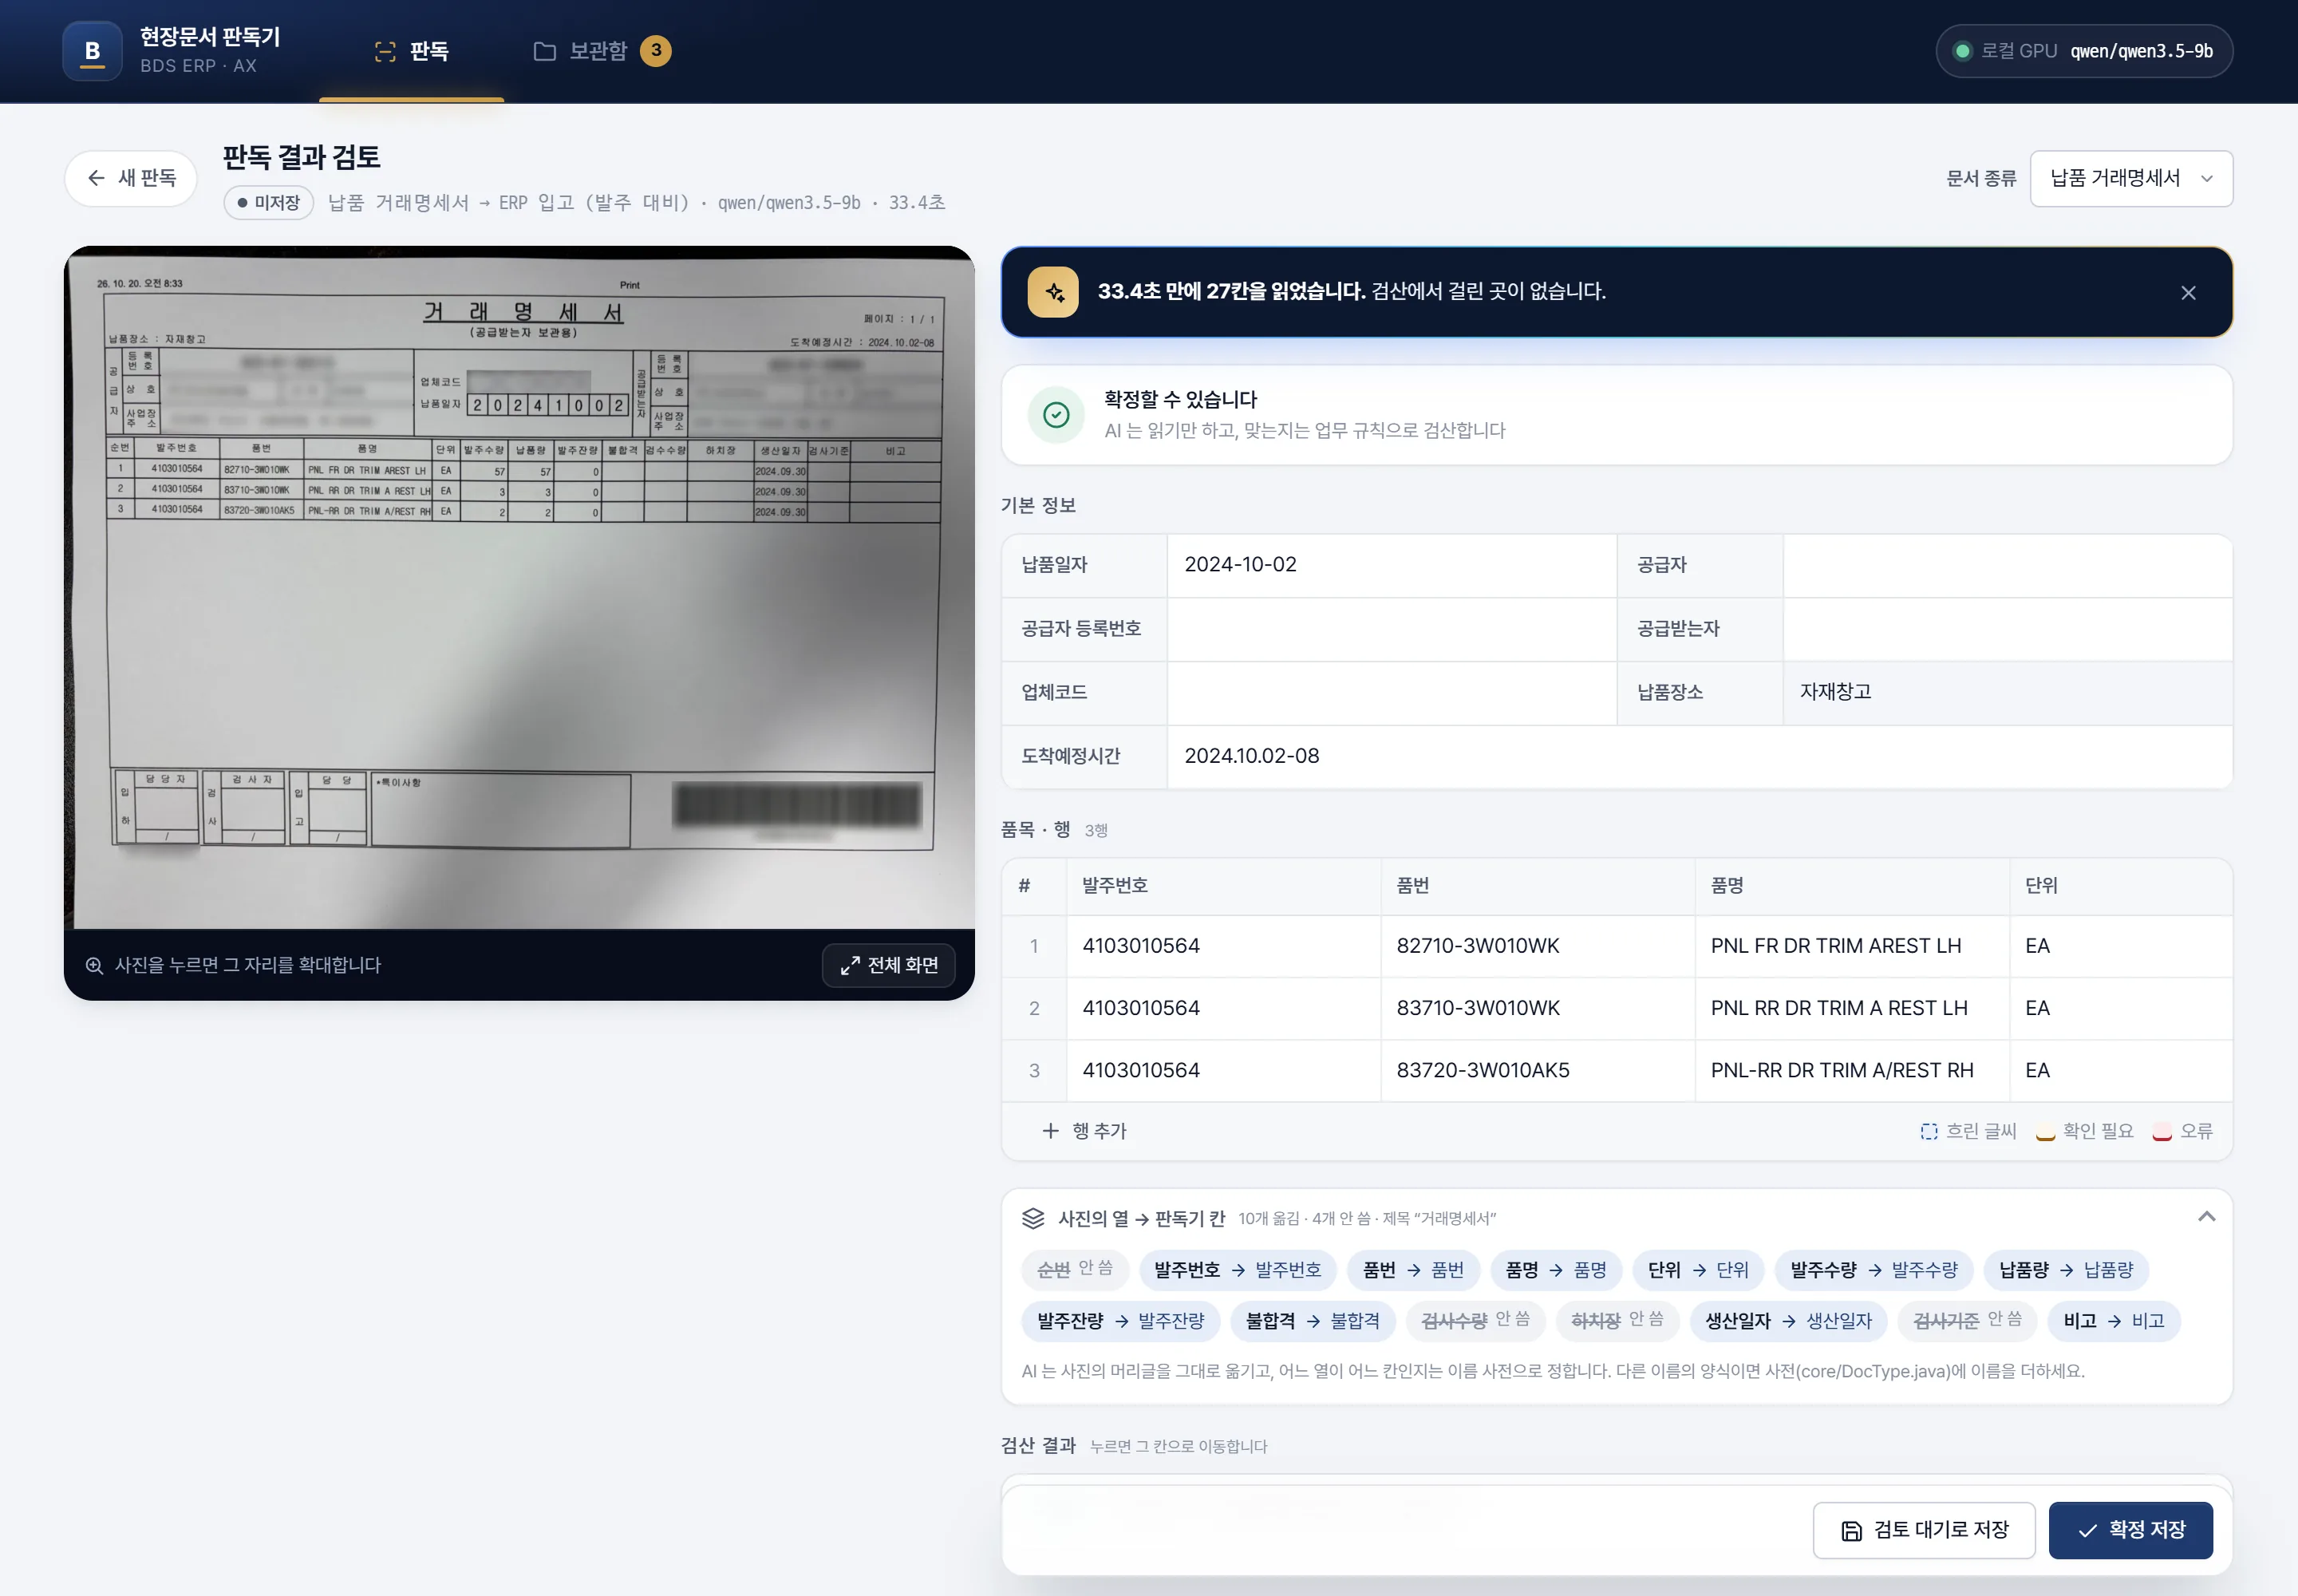Click the 보관함 count badge 3
This screenshot has height=1596, width=2298.
656,50
